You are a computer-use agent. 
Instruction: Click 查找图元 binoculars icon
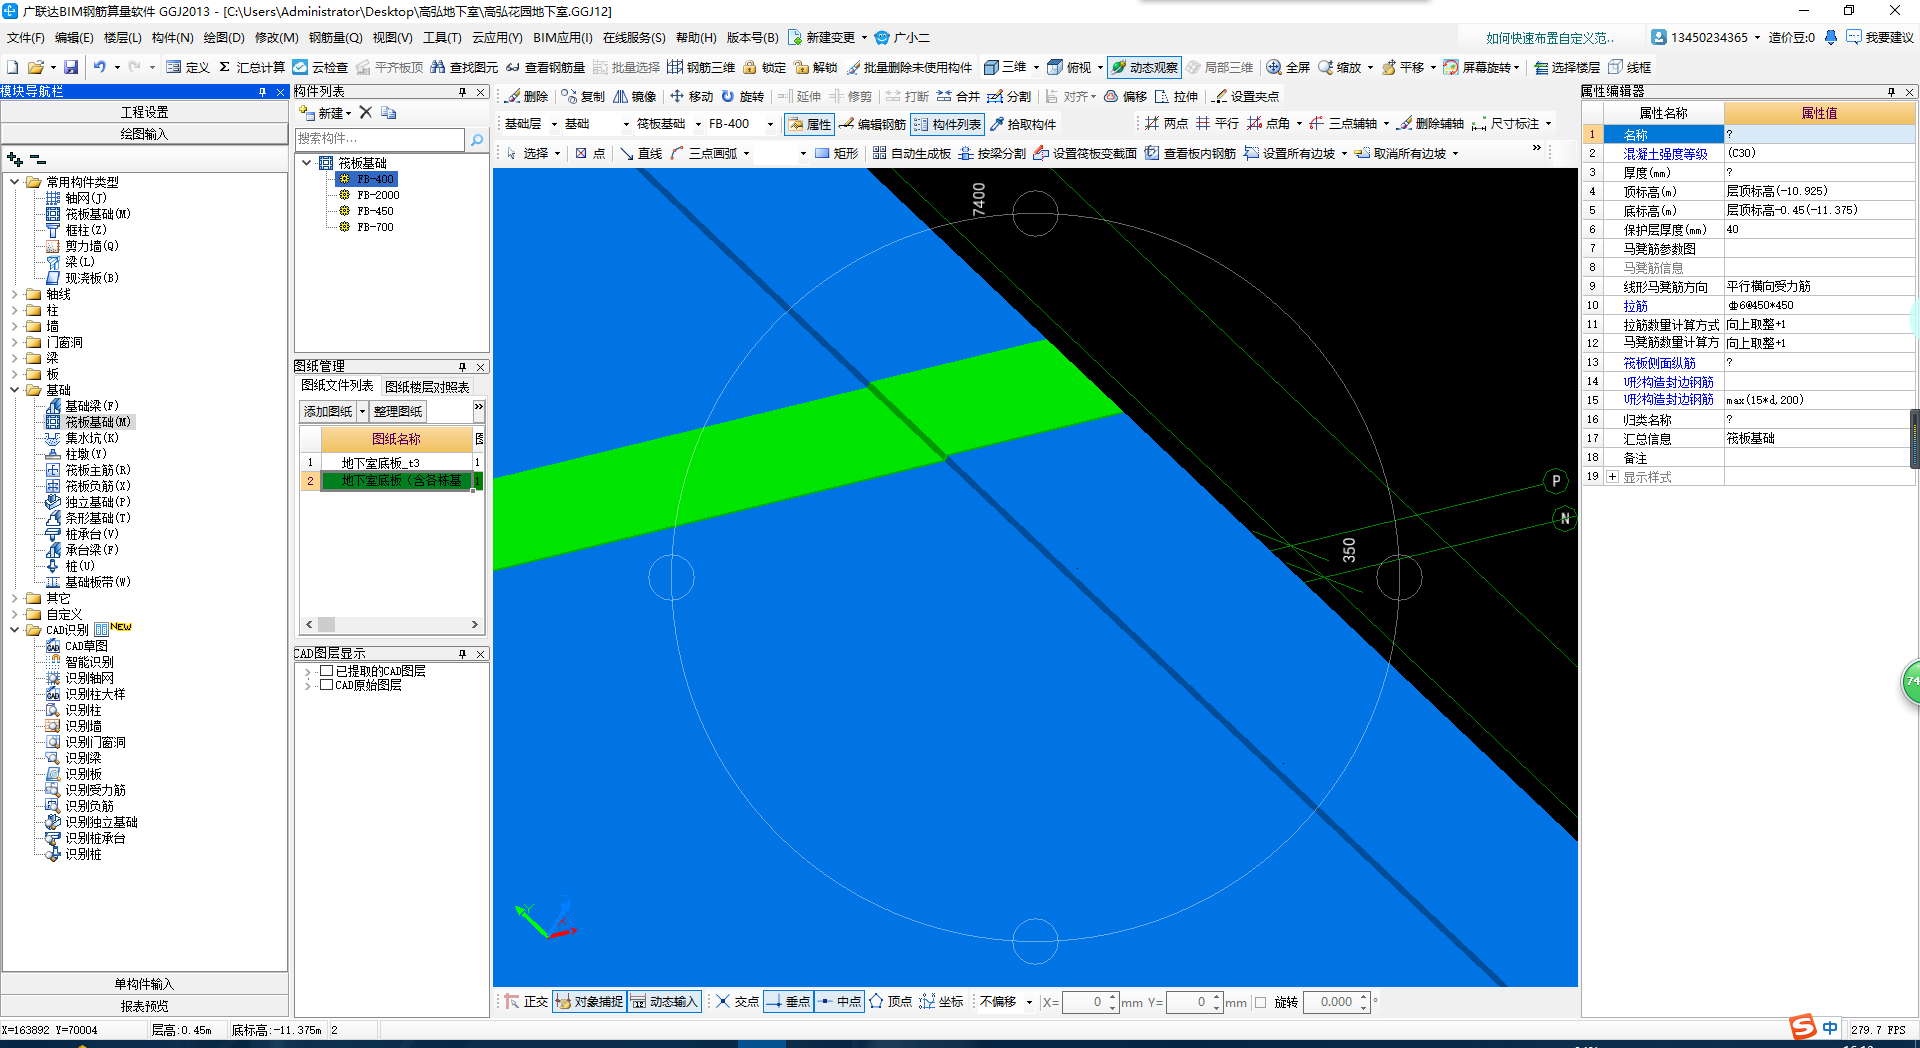point(438,67)
